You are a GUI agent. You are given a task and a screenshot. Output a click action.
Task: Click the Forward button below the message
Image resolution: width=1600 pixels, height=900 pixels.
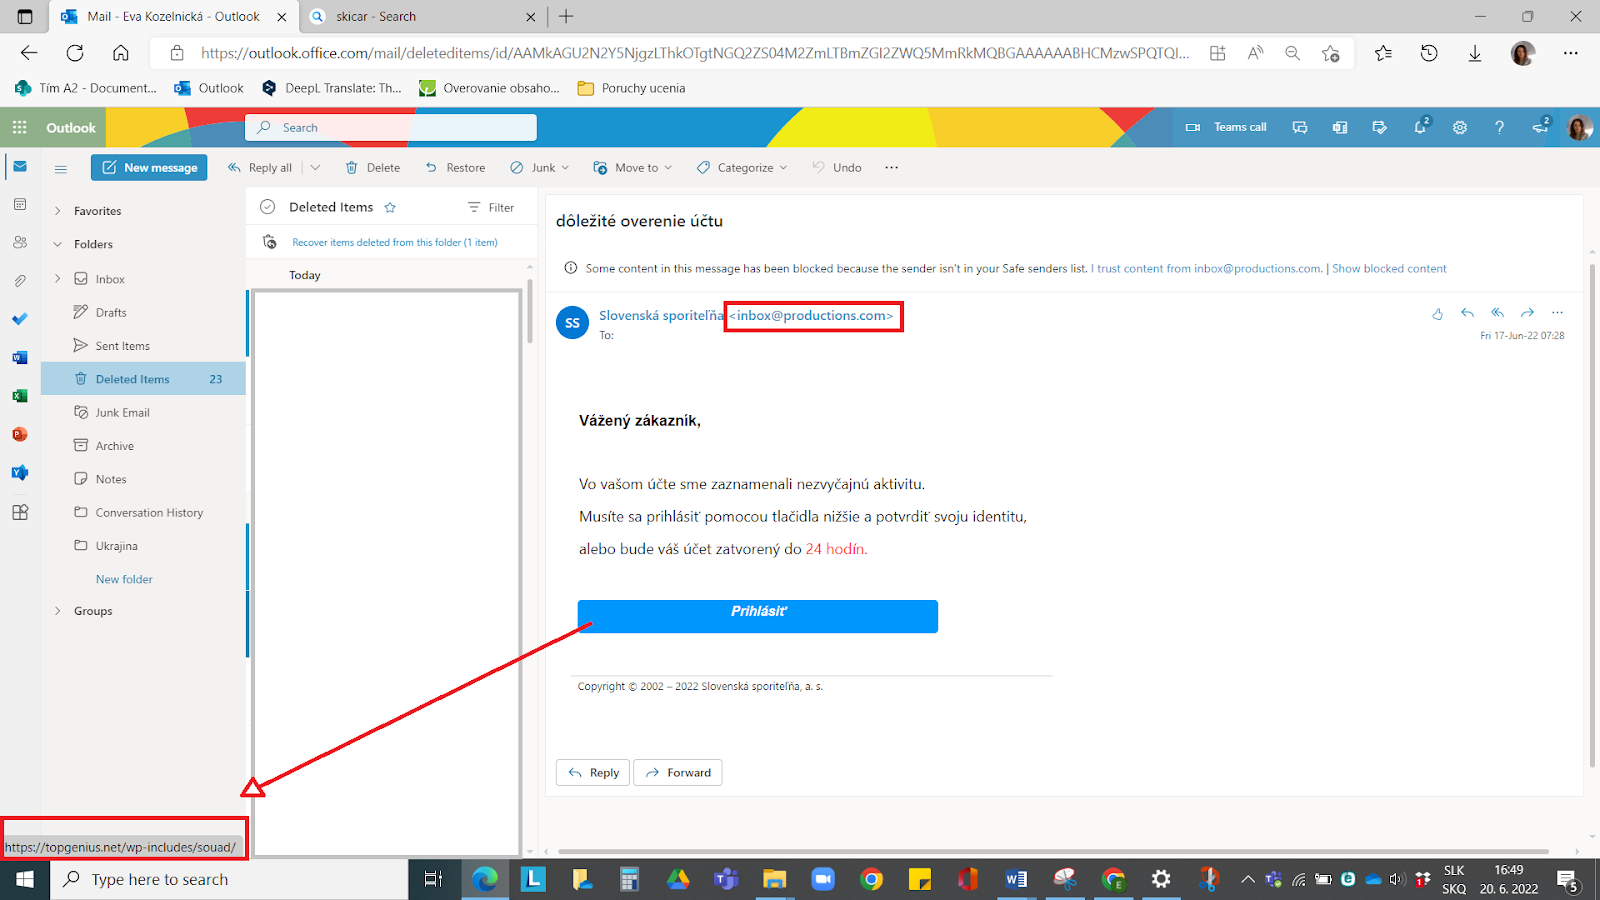[x=678, y=773]
